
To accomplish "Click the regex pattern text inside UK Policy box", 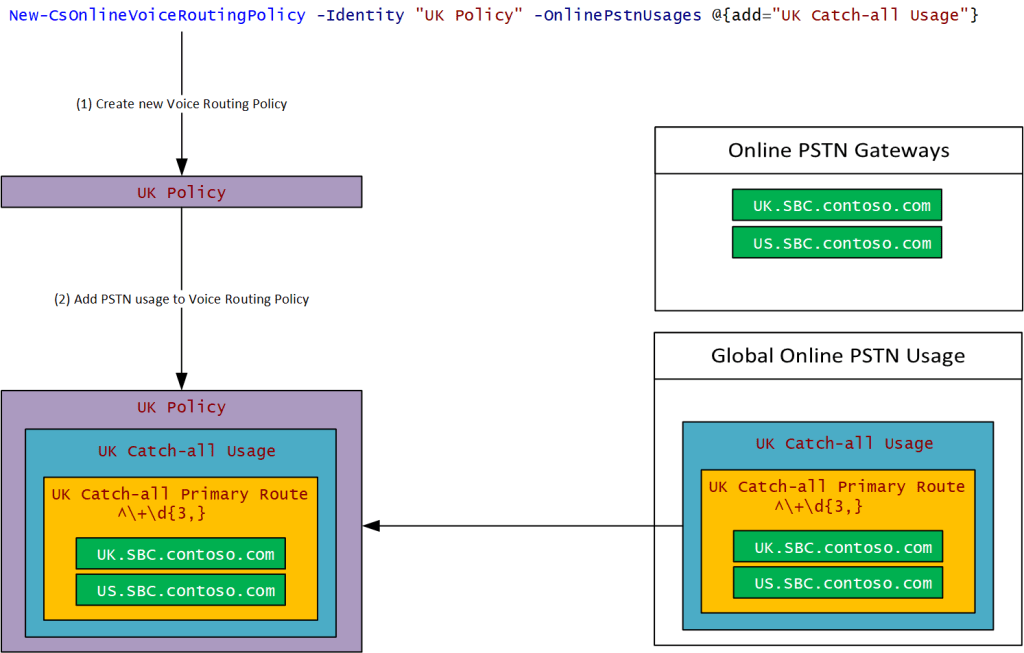I will tap(161, 514).
